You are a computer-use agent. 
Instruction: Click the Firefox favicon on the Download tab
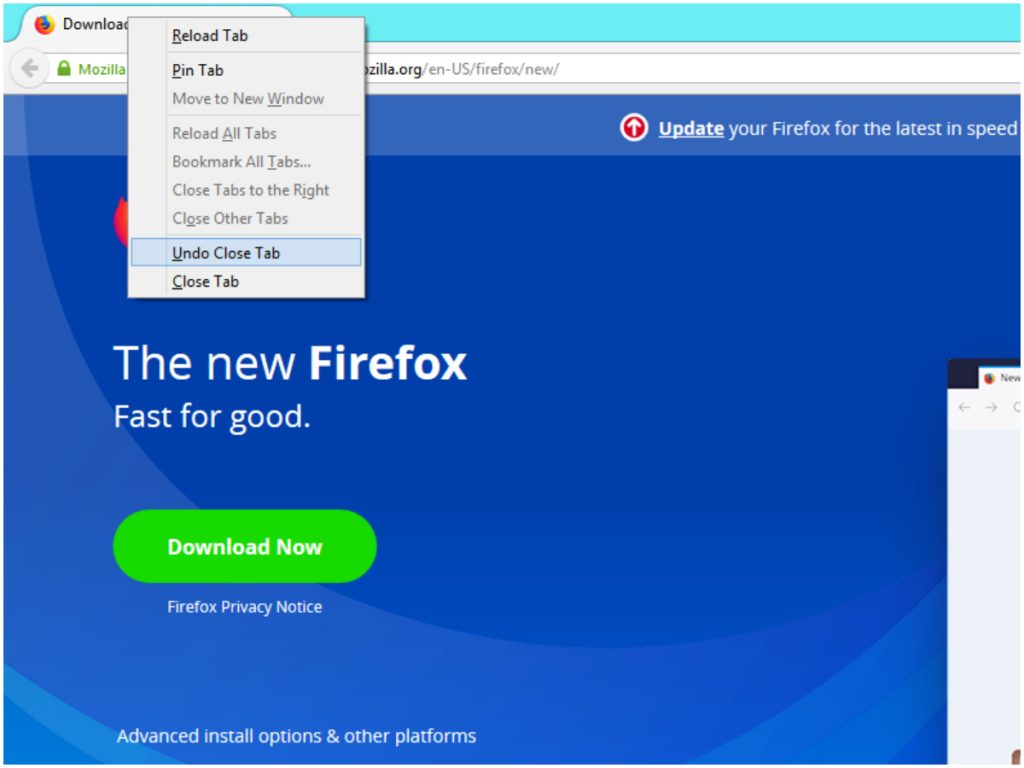[x=44, y=25]
